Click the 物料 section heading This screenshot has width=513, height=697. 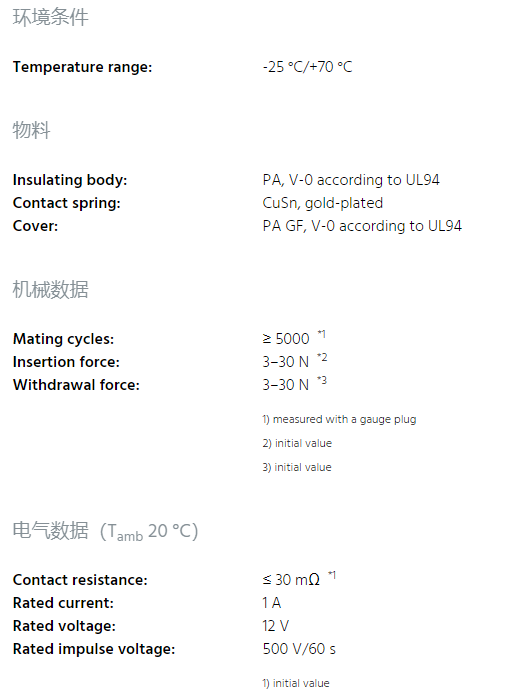pyautogui.click(x=31, y=130)
